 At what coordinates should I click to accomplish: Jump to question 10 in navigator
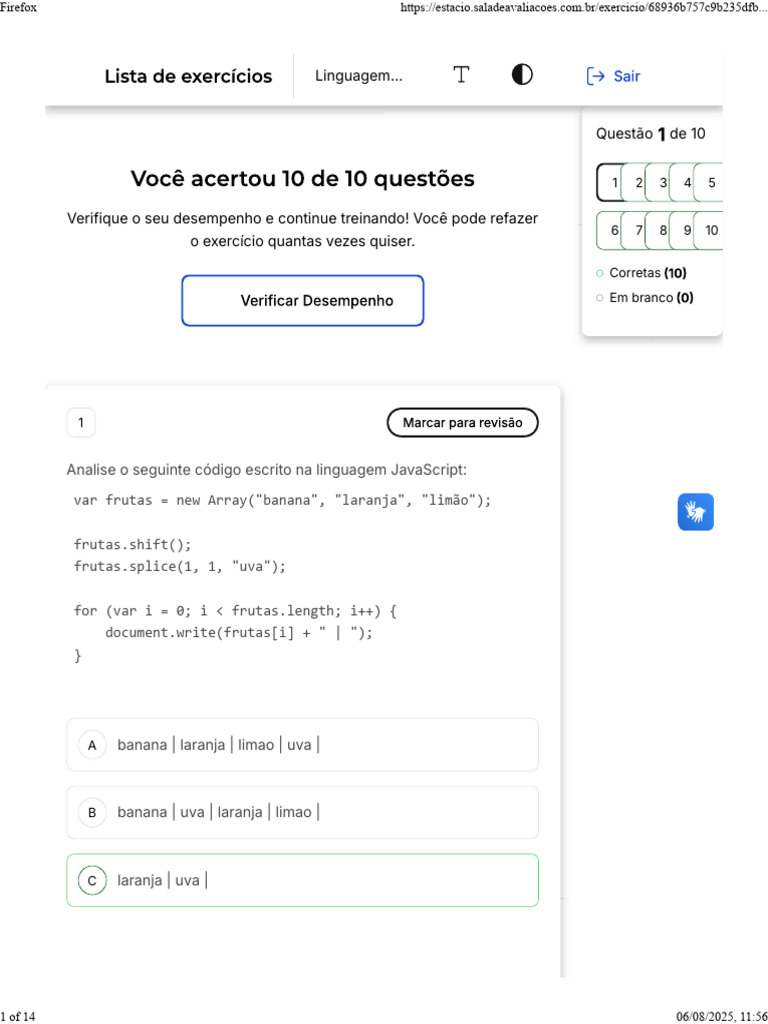pyautogui.click(x=709, y=230)
